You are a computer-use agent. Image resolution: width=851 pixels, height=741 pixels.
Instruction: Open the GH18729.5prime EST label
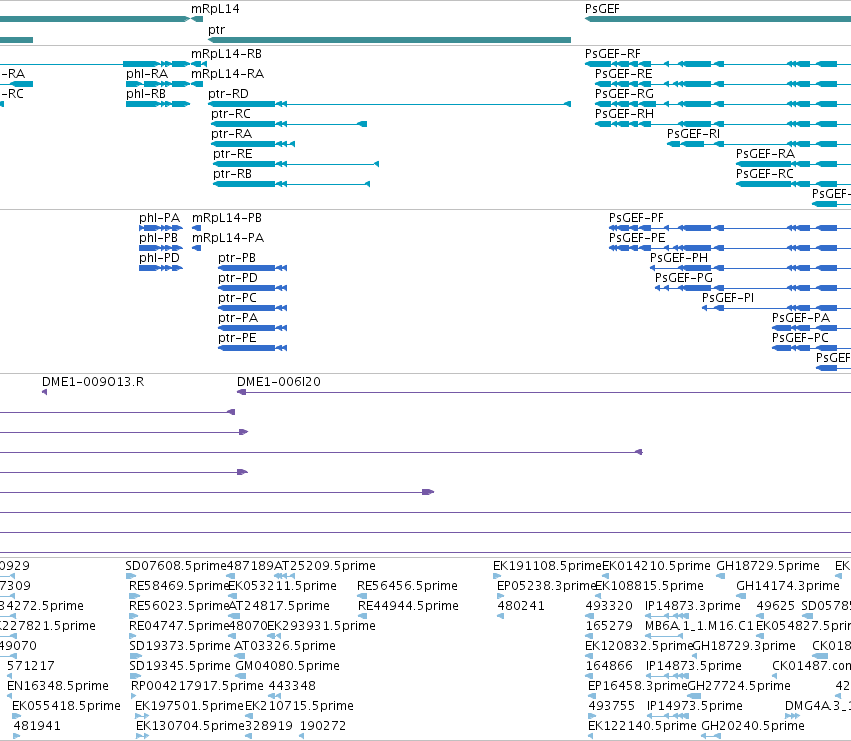[x=768, y=566]
